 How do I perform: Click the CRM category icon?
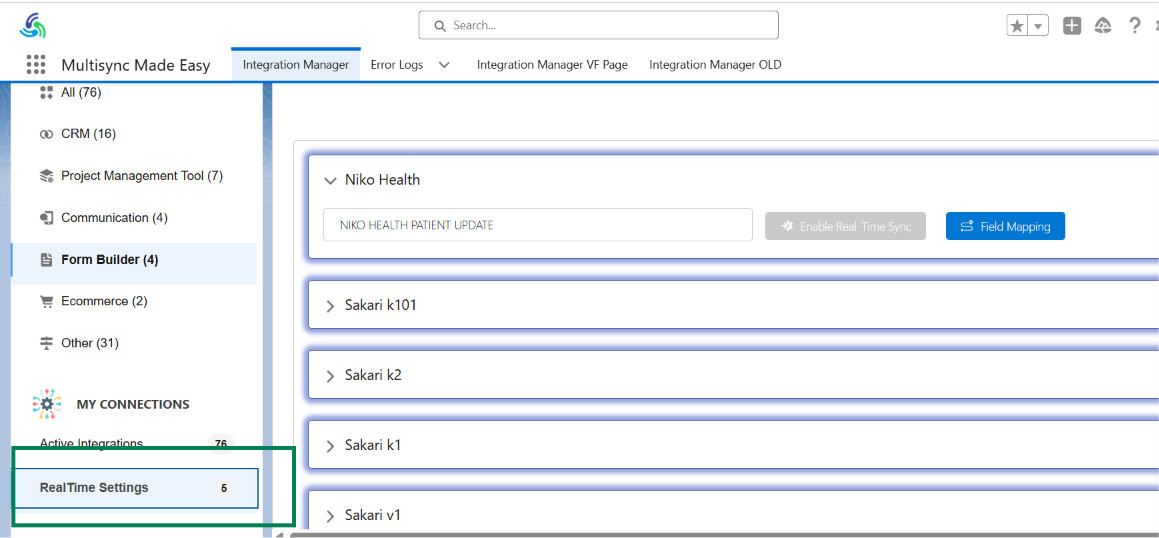click(x=47, y=134)
